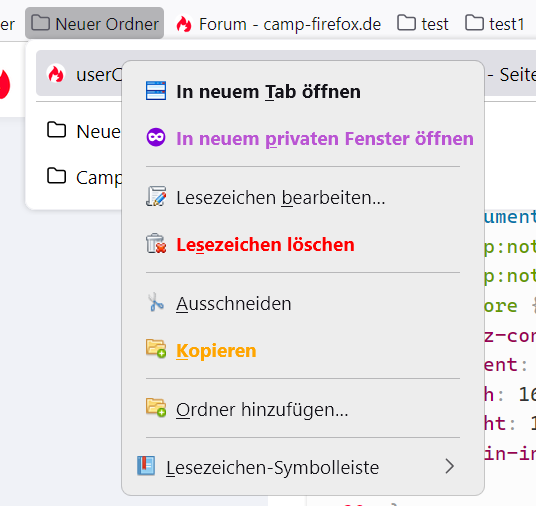
Task: Click the Lesezeichen-Symbolleiste book icon
Action: (x=146, y=466)
